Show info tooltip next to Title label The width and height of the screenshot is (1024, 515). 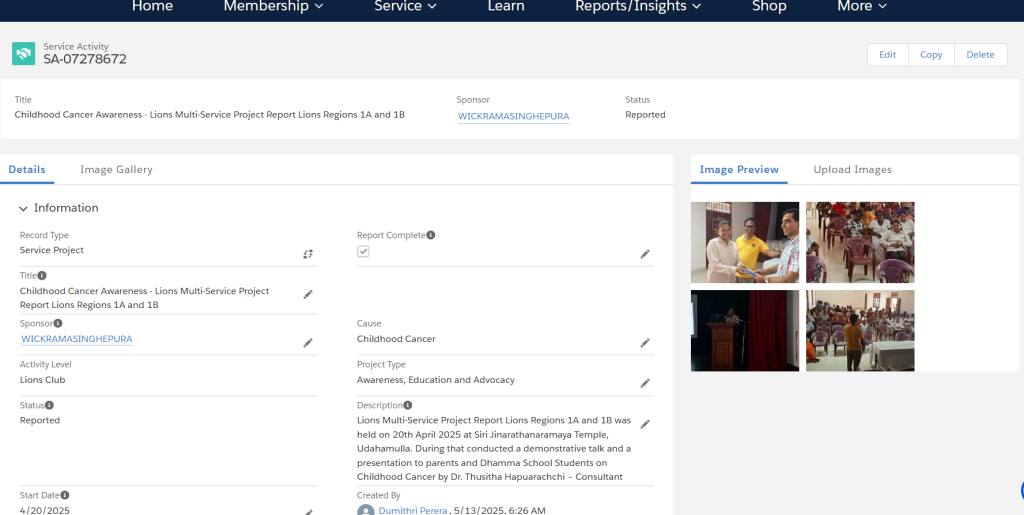coord(42,275)
